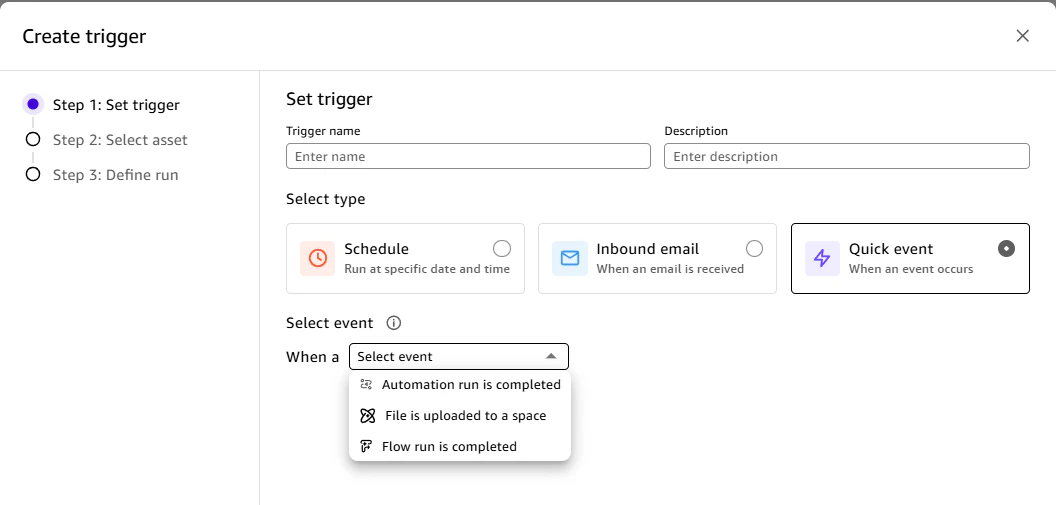Go to Step 3: Define run
This screenshot has height=505, width=1056.
point(116,175)
